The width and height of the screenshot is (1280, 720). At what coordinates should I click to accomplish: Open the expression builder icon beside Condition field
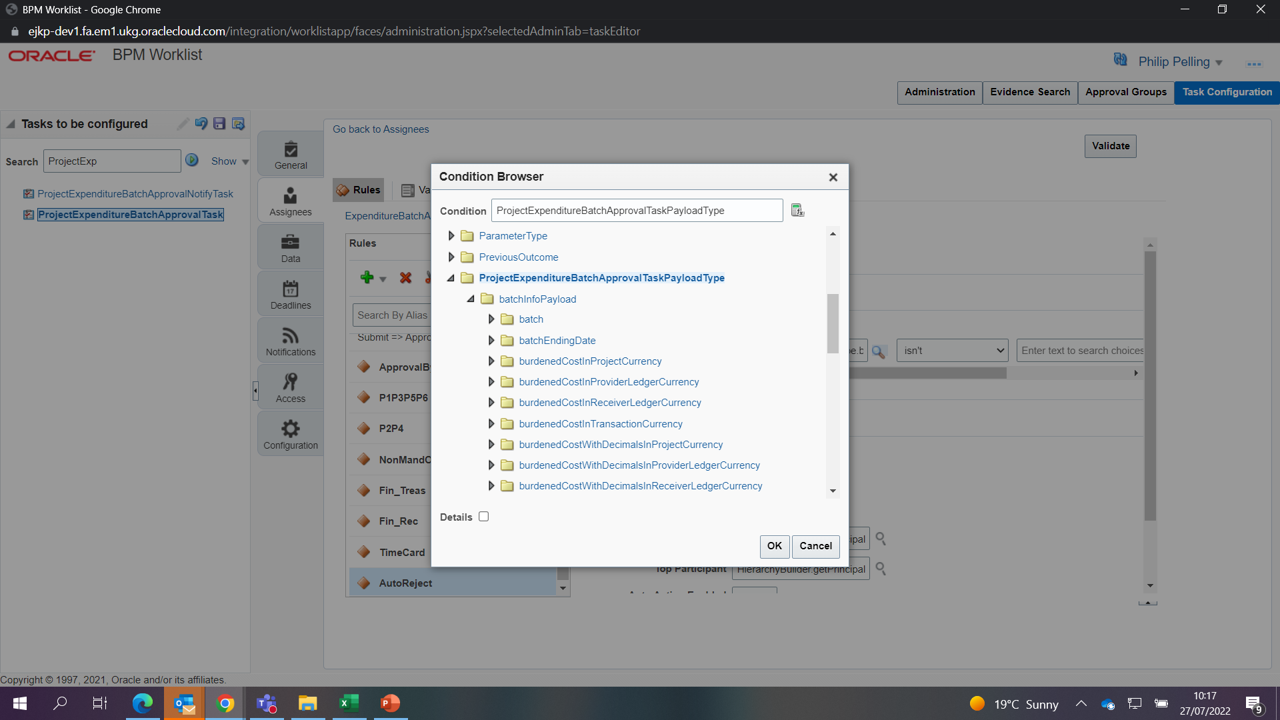796,210
